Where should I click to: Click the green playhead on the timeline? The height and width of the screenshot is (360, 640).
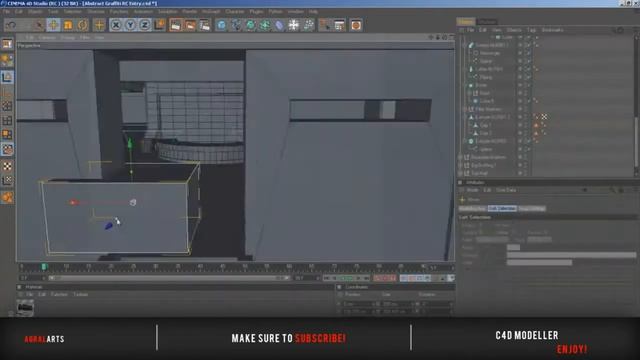pos(44,267)
